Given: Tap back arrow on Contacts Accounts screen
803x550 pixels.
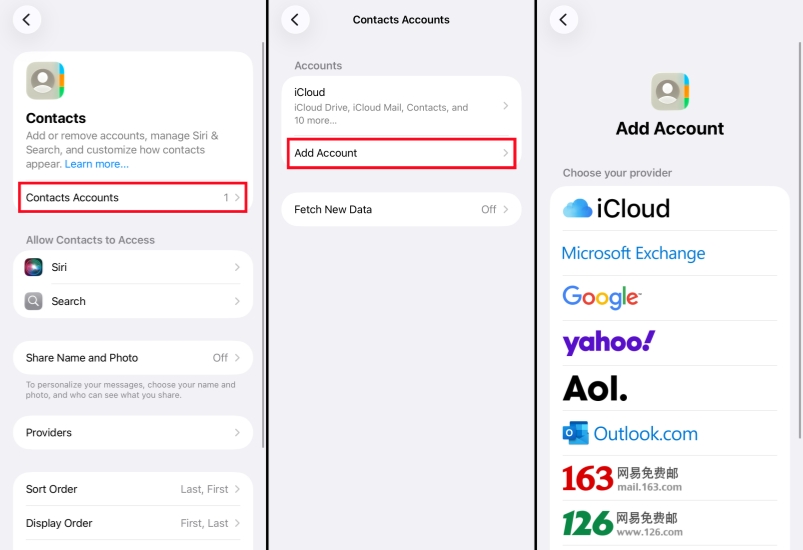Looking at the screenshot, I should pos(295,19).
